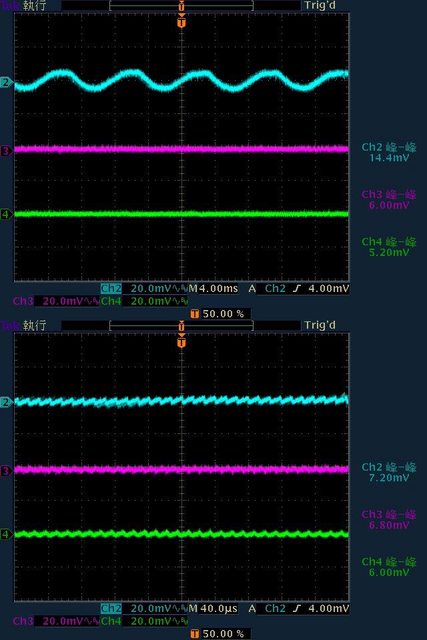The height and width of the screenshot is (640, 427).
Task: Click the M 40.0µs timebase readout
Action: click(x=213, y=608)
